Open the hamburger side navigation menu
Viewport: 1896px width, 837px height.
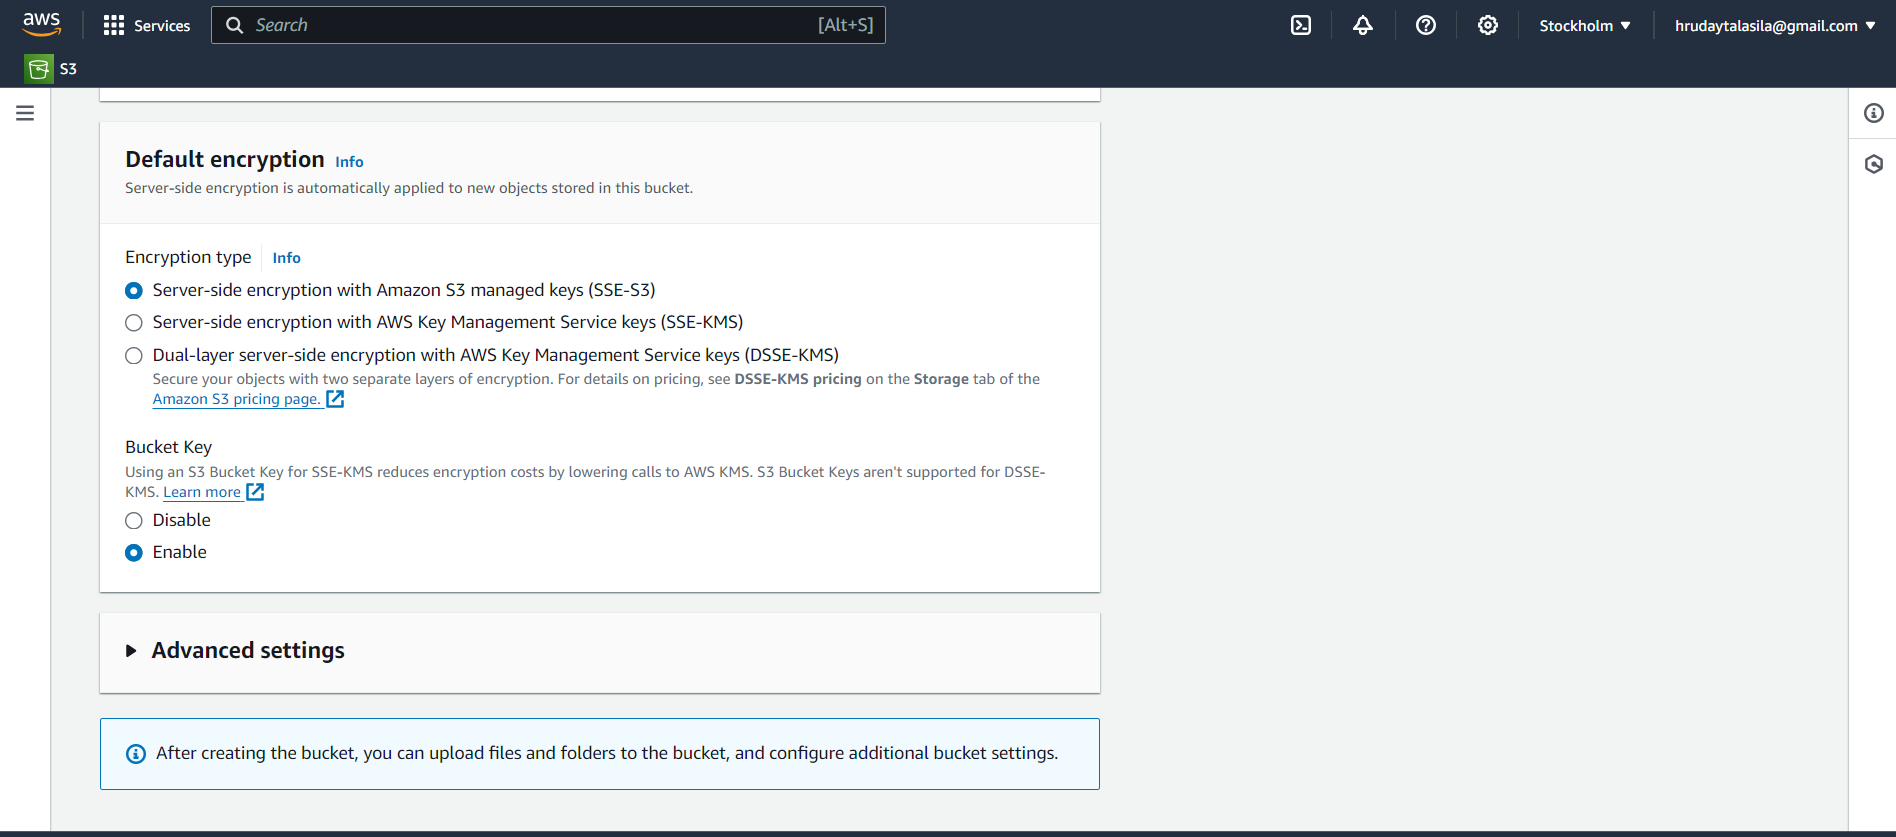[25, 114]
